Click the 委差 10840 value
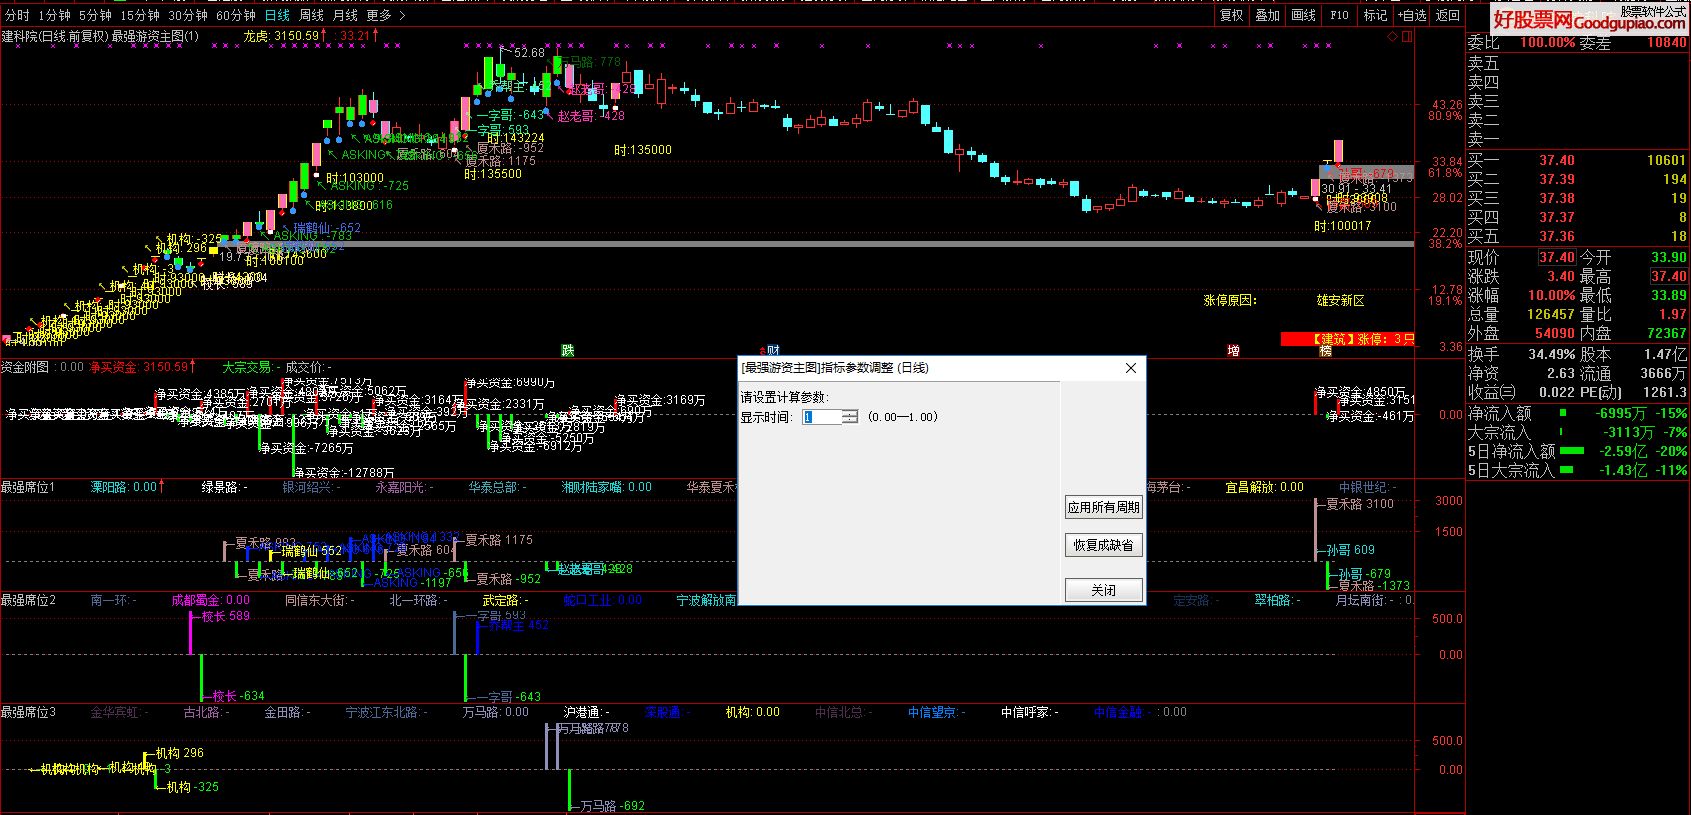 click(1667, 42)
